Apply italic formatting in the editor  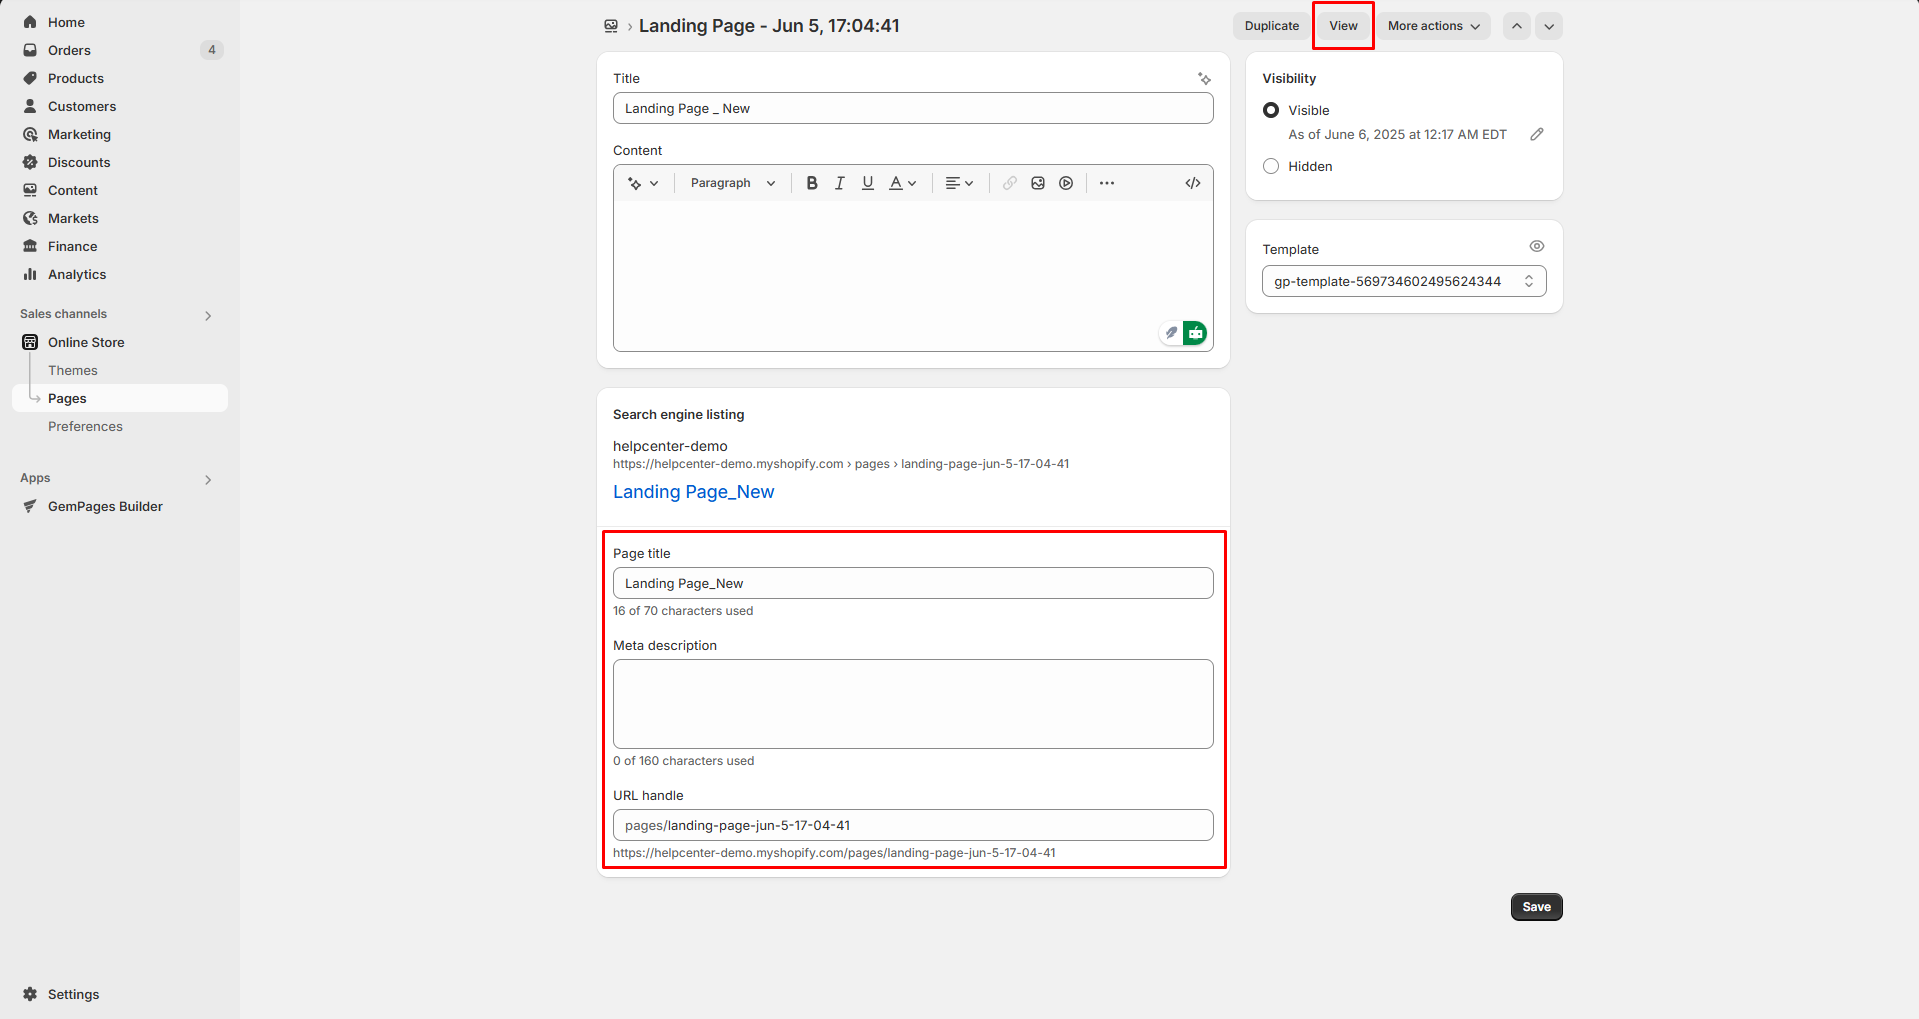[839, 183]
